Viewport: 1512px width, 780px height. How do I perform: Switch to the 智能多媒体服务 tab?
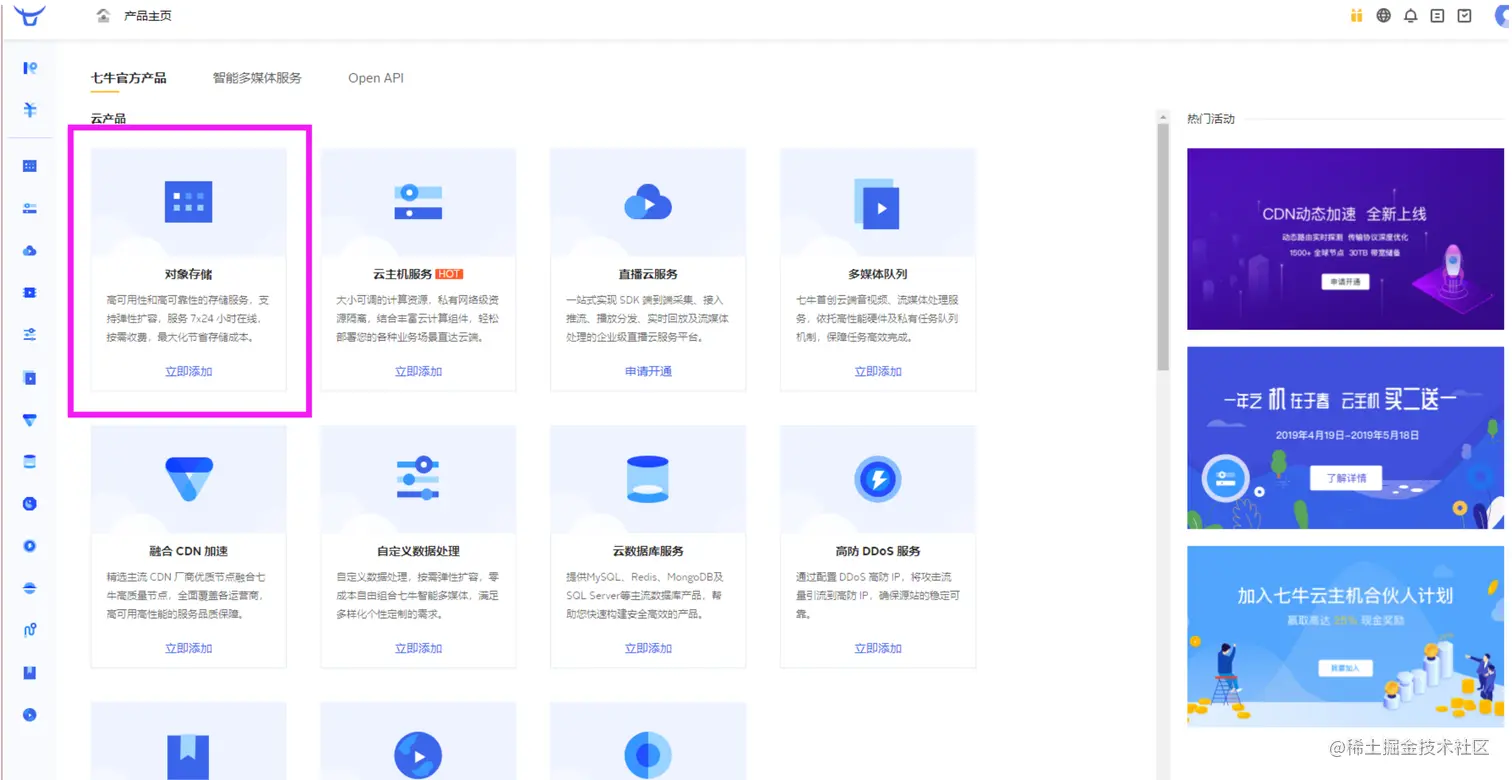point(257,78)
